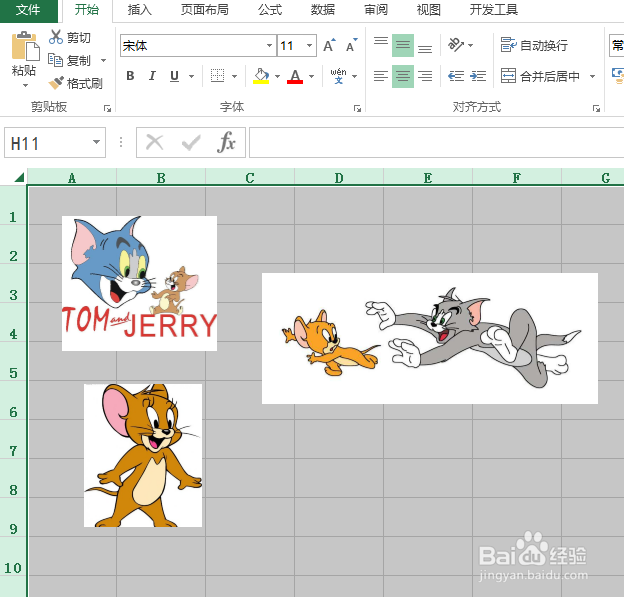Toggle middle vertical alignment
This screenshot has height=597, width=624.
pos(403,45)
